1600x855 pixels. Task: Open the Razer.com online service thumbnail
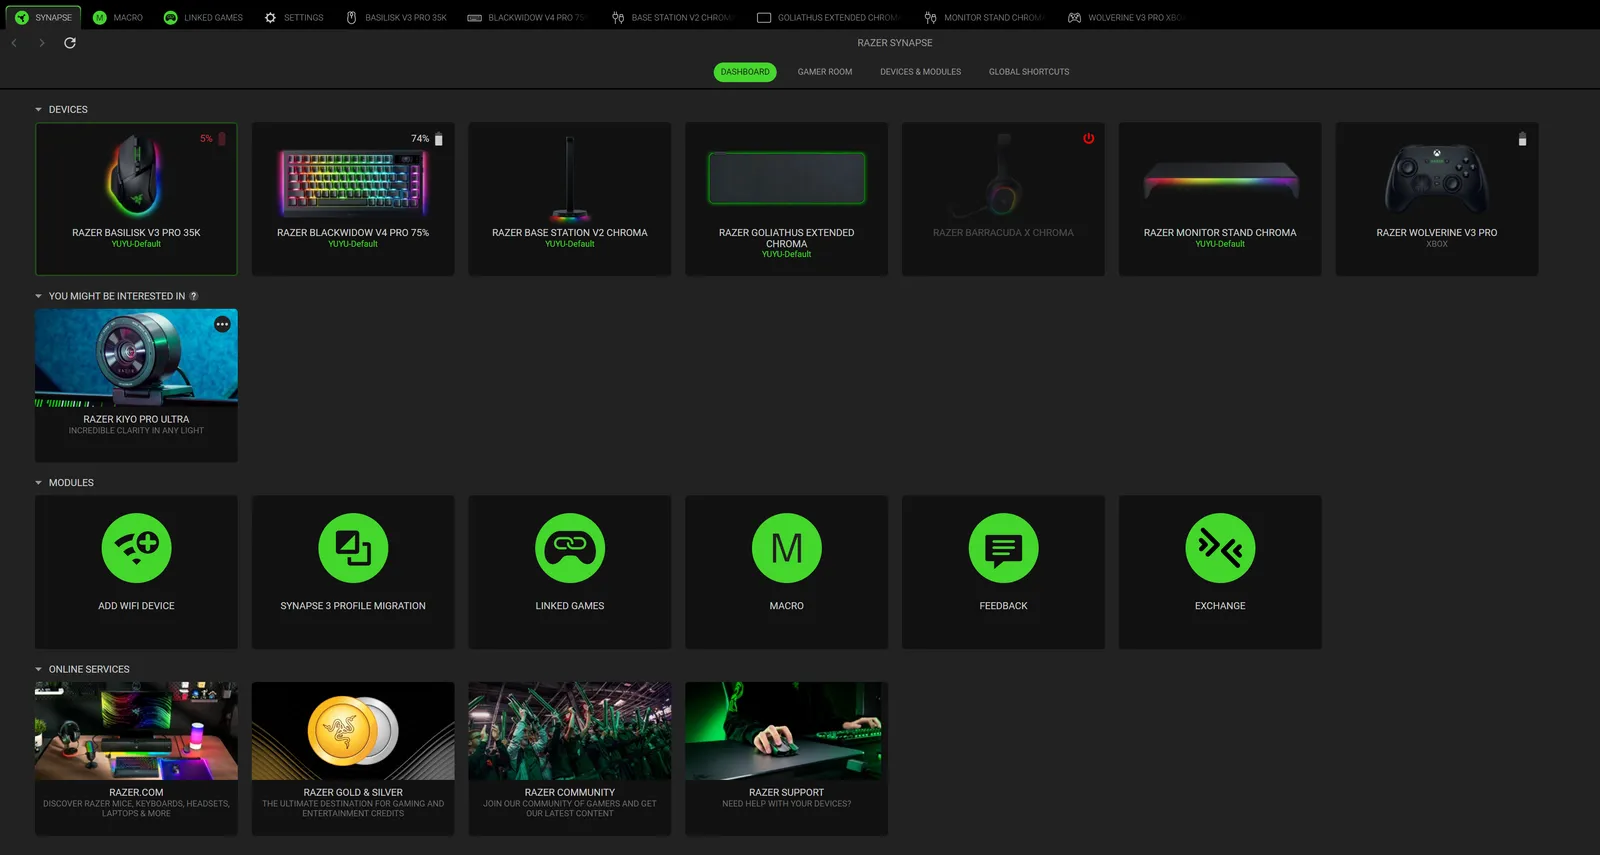coord(136,731)
